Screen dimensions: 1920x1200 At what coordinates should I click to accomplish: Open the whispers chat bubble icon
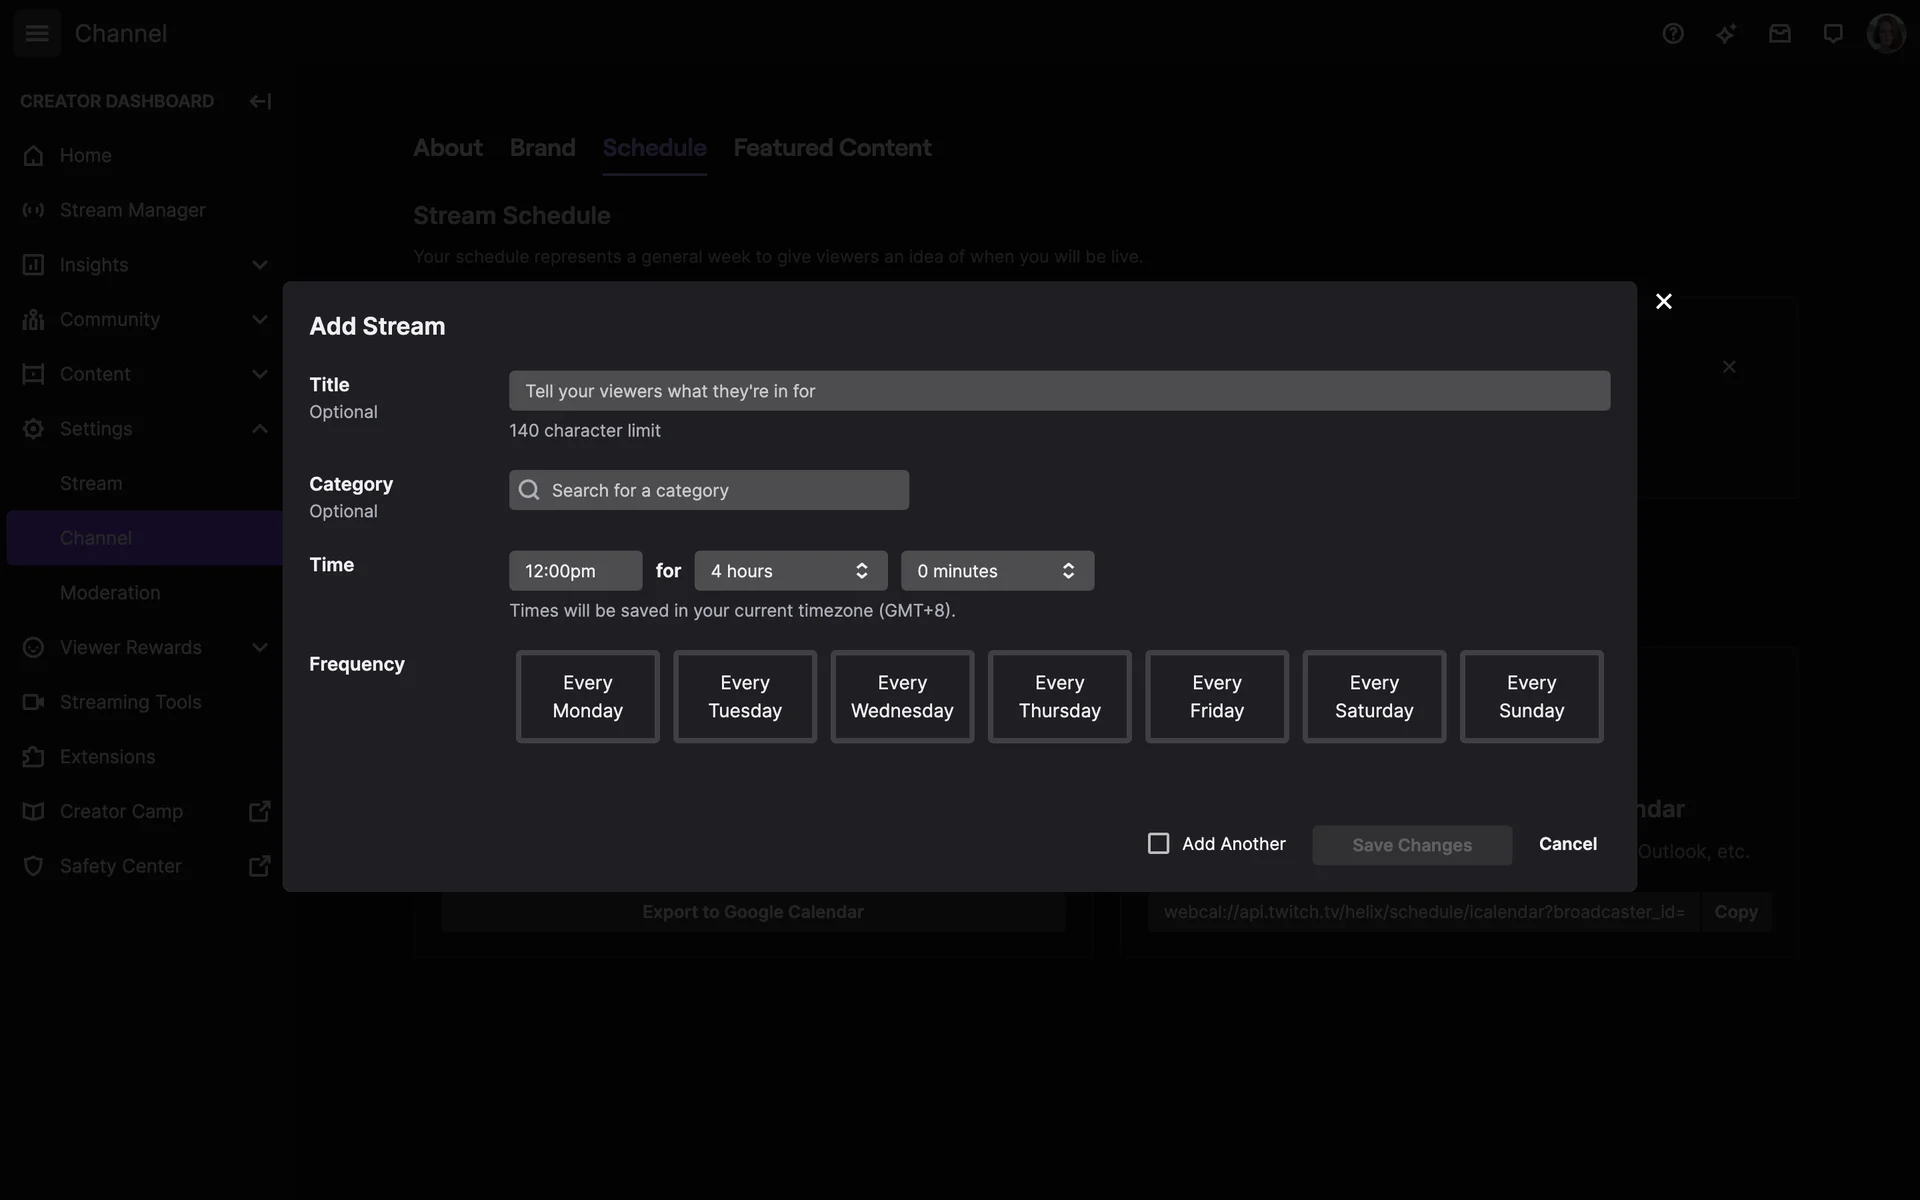(1833, 34)
